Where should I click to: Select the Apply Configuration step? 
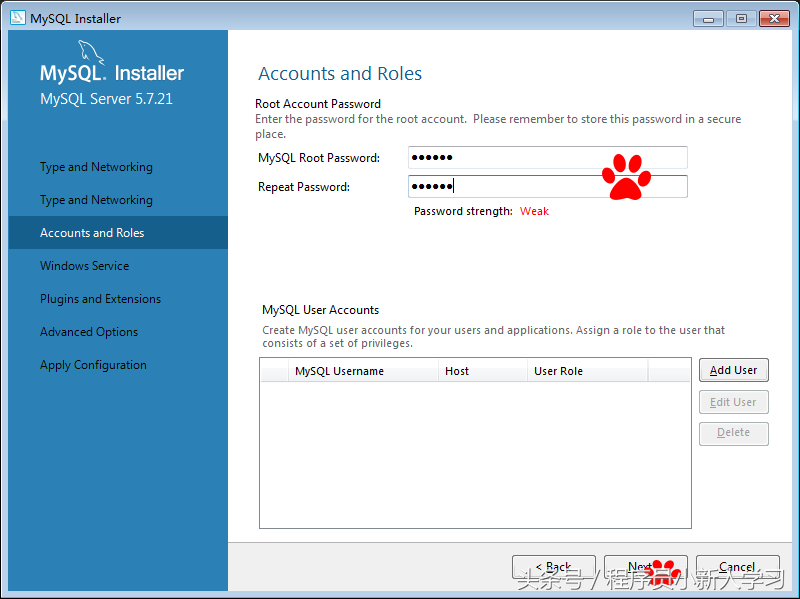coord(93,364)
